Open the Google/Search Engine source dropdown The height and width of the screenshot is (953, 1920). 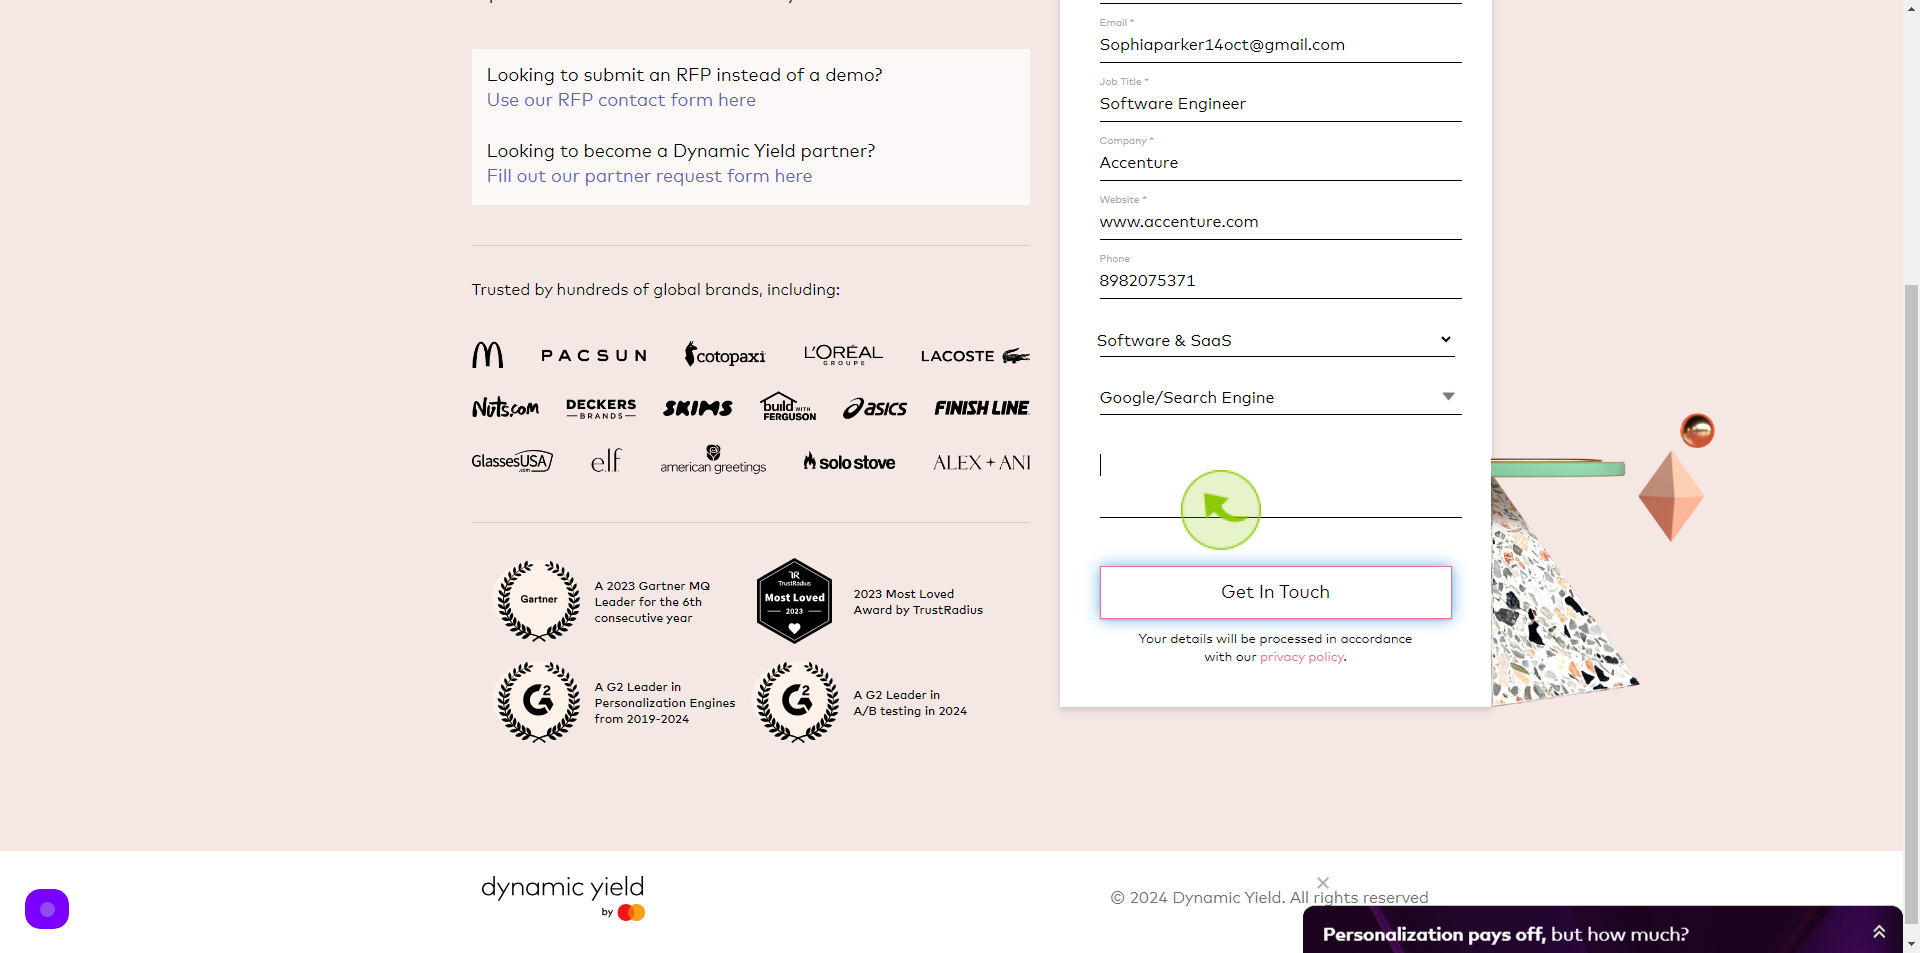1281,397
